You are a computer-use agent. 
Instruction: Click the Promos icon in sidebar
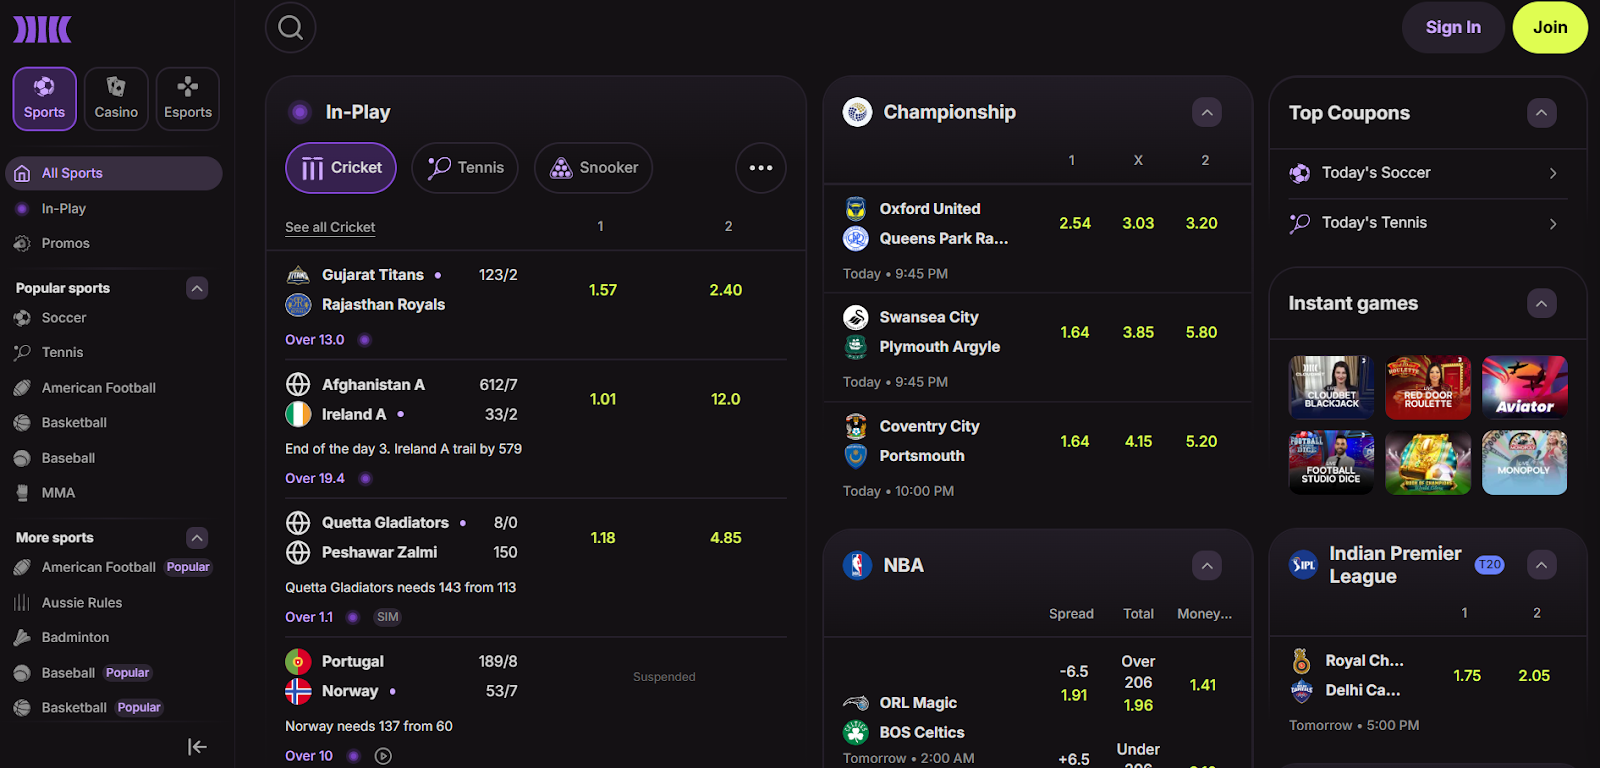22,243
